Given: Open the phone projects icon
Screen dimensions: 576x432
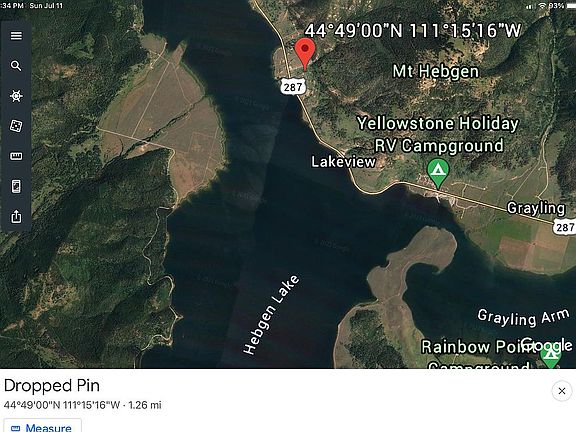Looking at the screenshot, I should click(x=16, y=186).
